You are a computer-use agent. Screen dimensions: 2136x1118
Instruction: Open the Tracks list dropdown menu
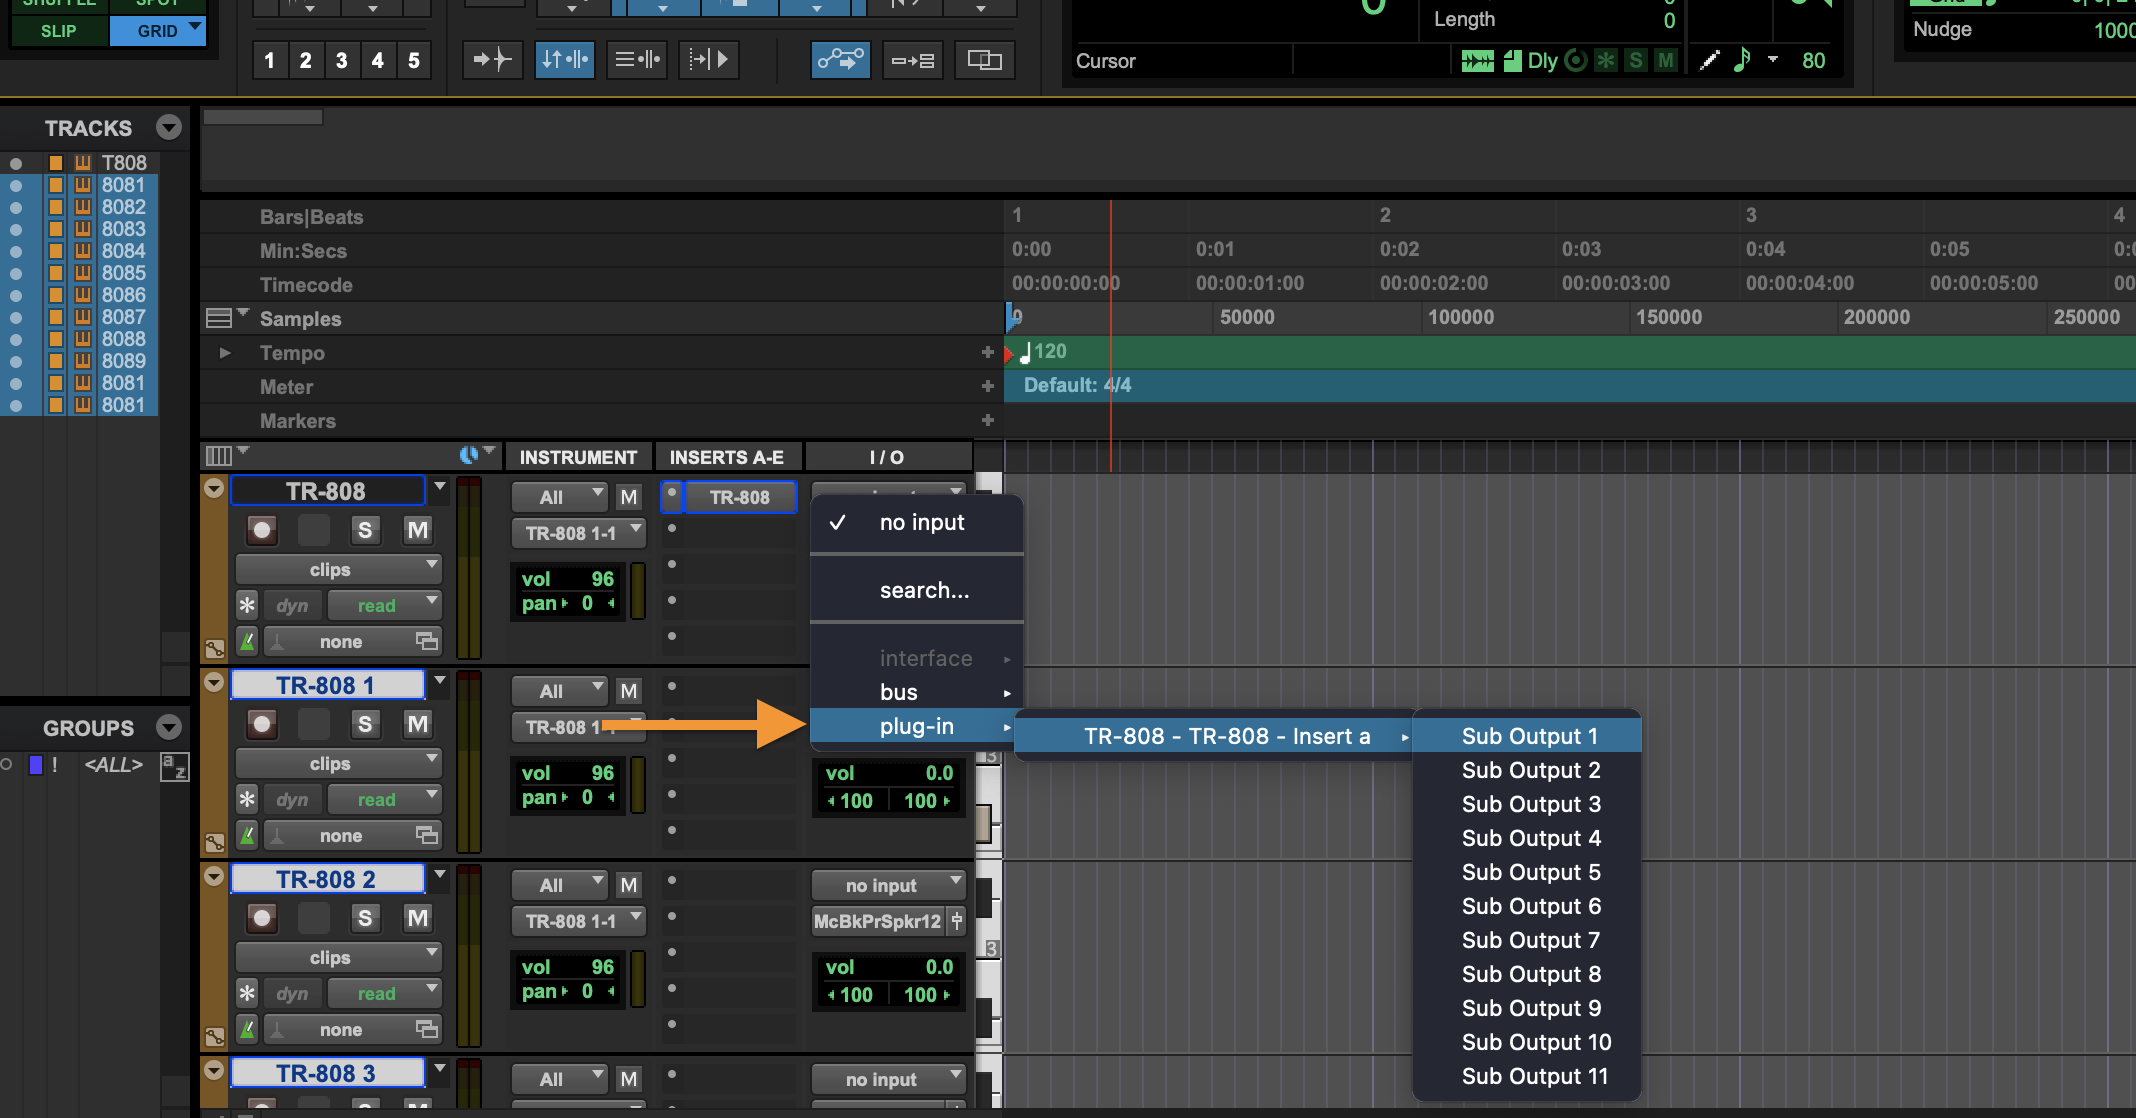click(x=169, y=128)
